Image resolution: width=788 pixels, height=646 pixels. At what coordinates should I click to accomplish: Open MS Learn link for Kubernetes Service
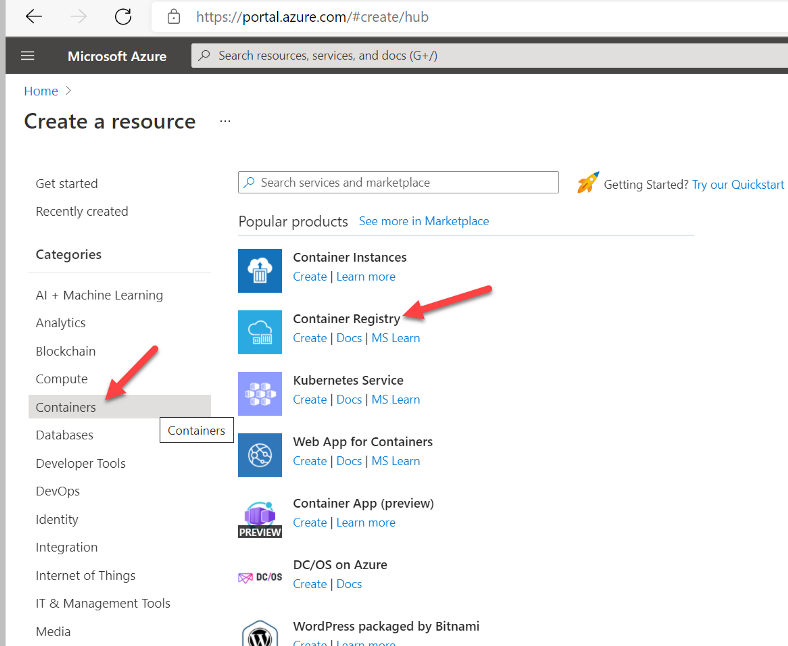(396, 400)
